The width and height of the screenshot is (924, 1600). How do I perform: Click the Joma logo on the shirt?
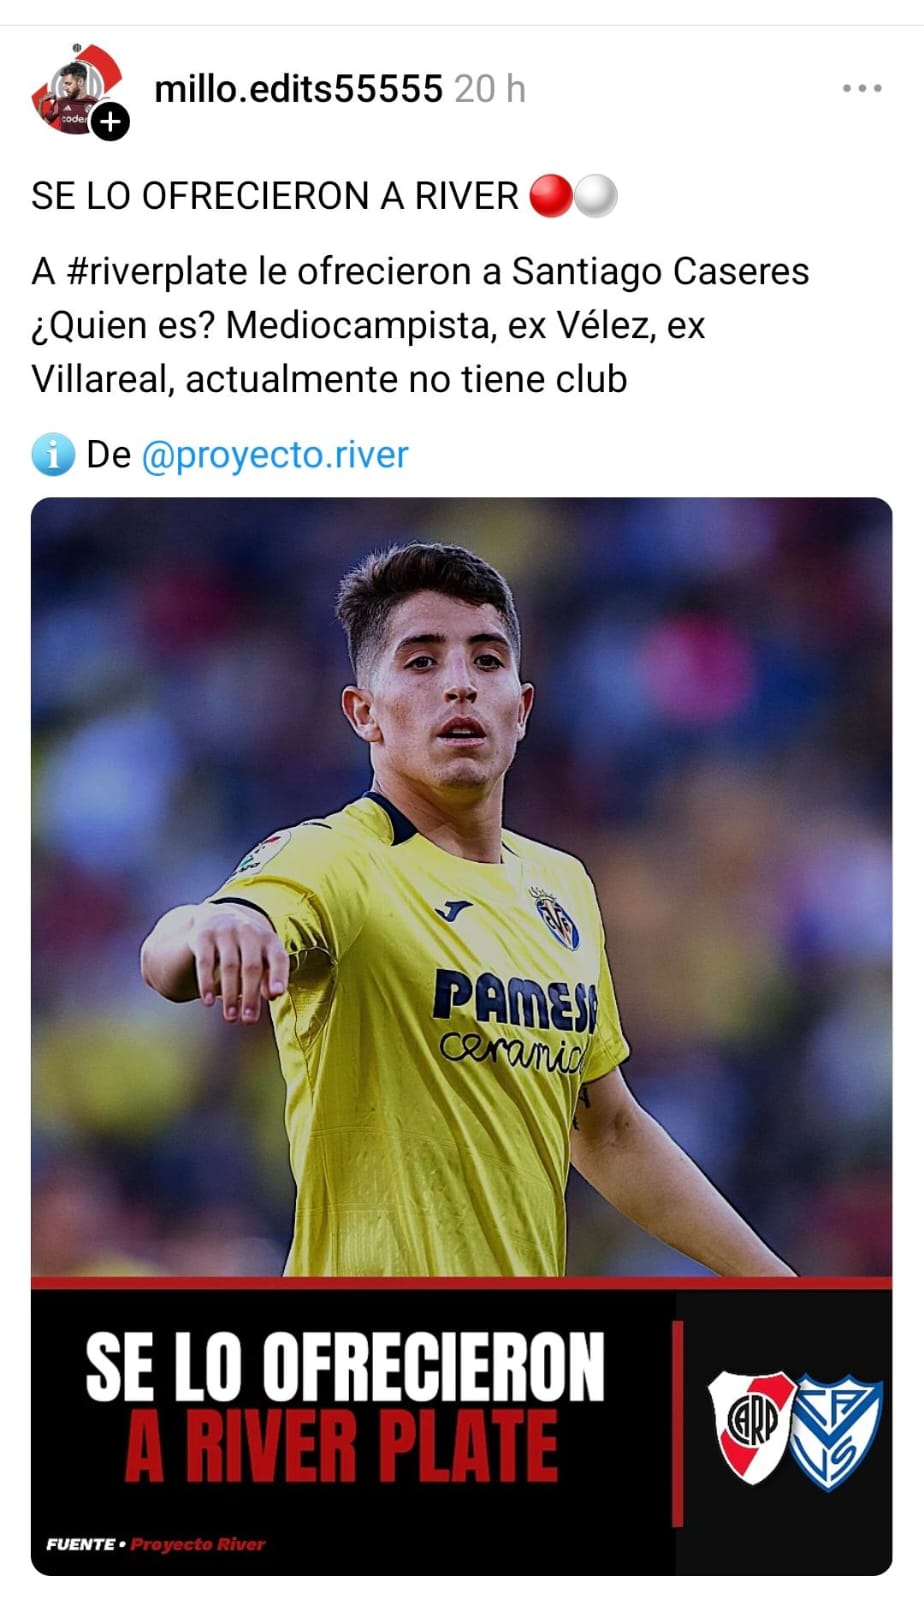tap(453, 910)
